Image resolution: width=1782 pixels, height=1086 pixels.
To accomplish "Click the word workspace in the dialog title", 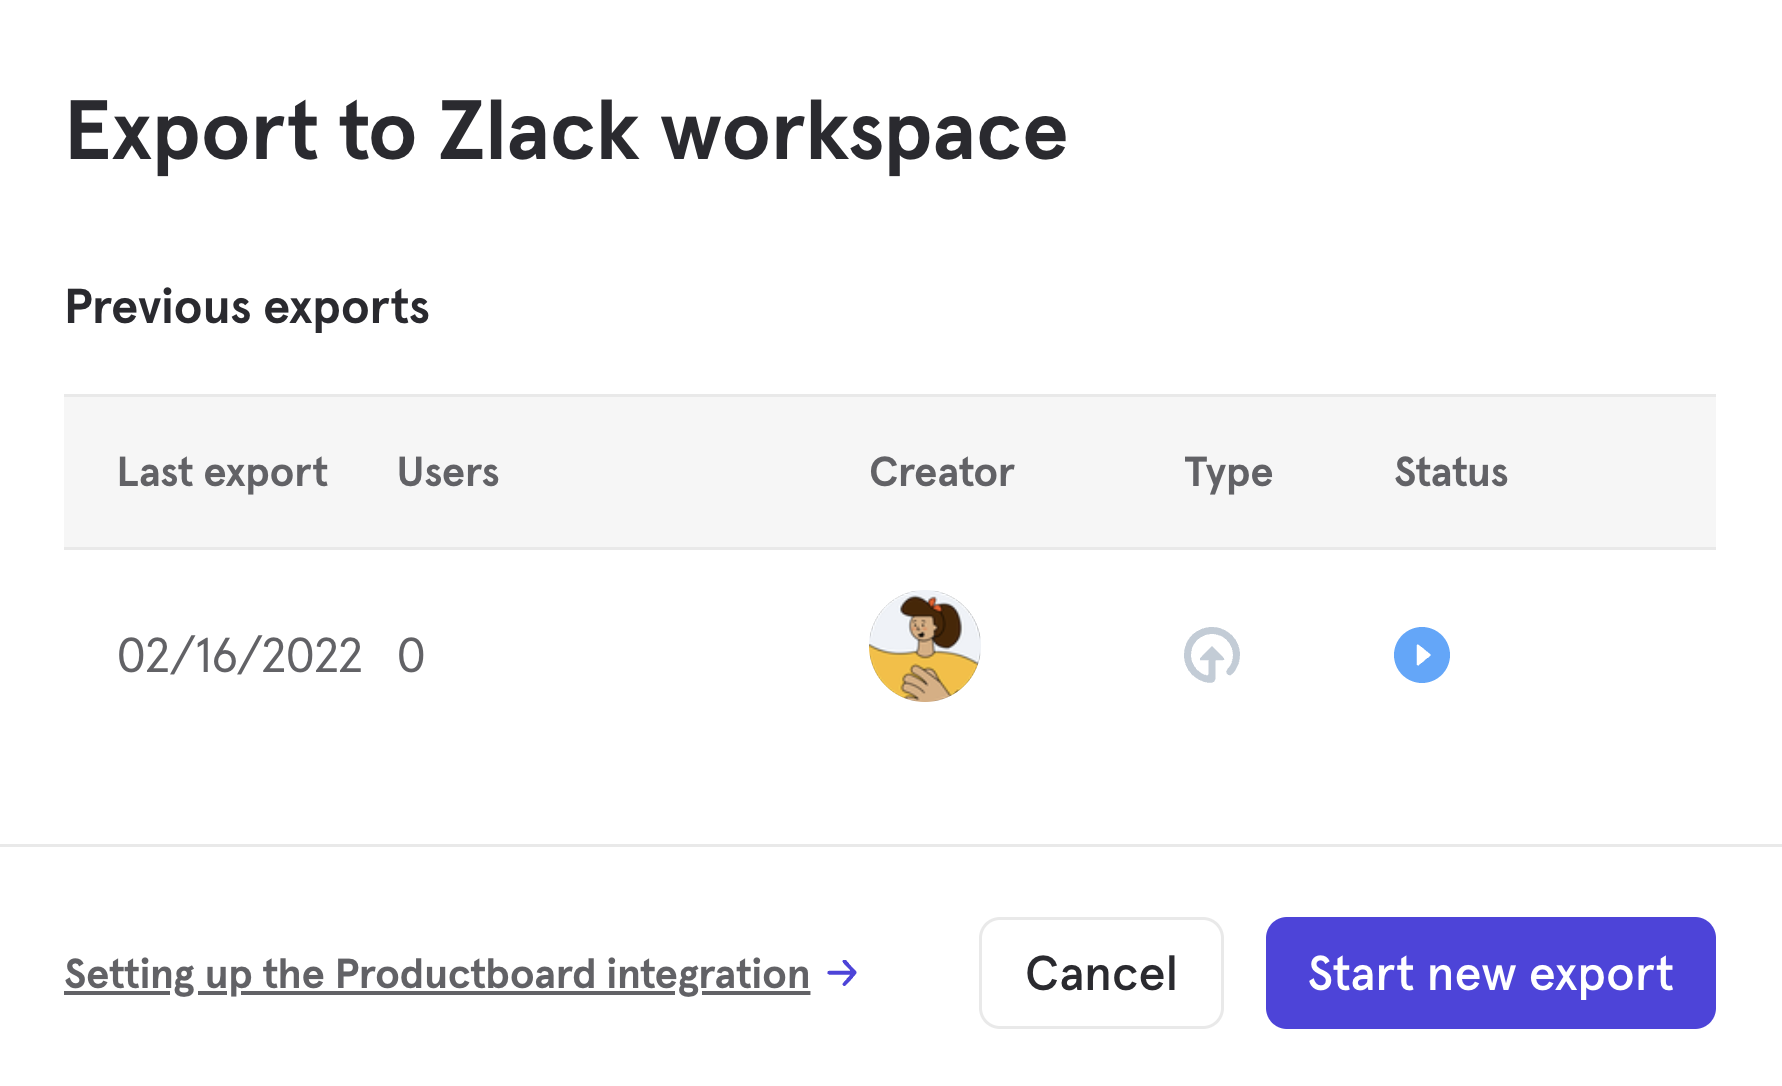I will 864,134.
